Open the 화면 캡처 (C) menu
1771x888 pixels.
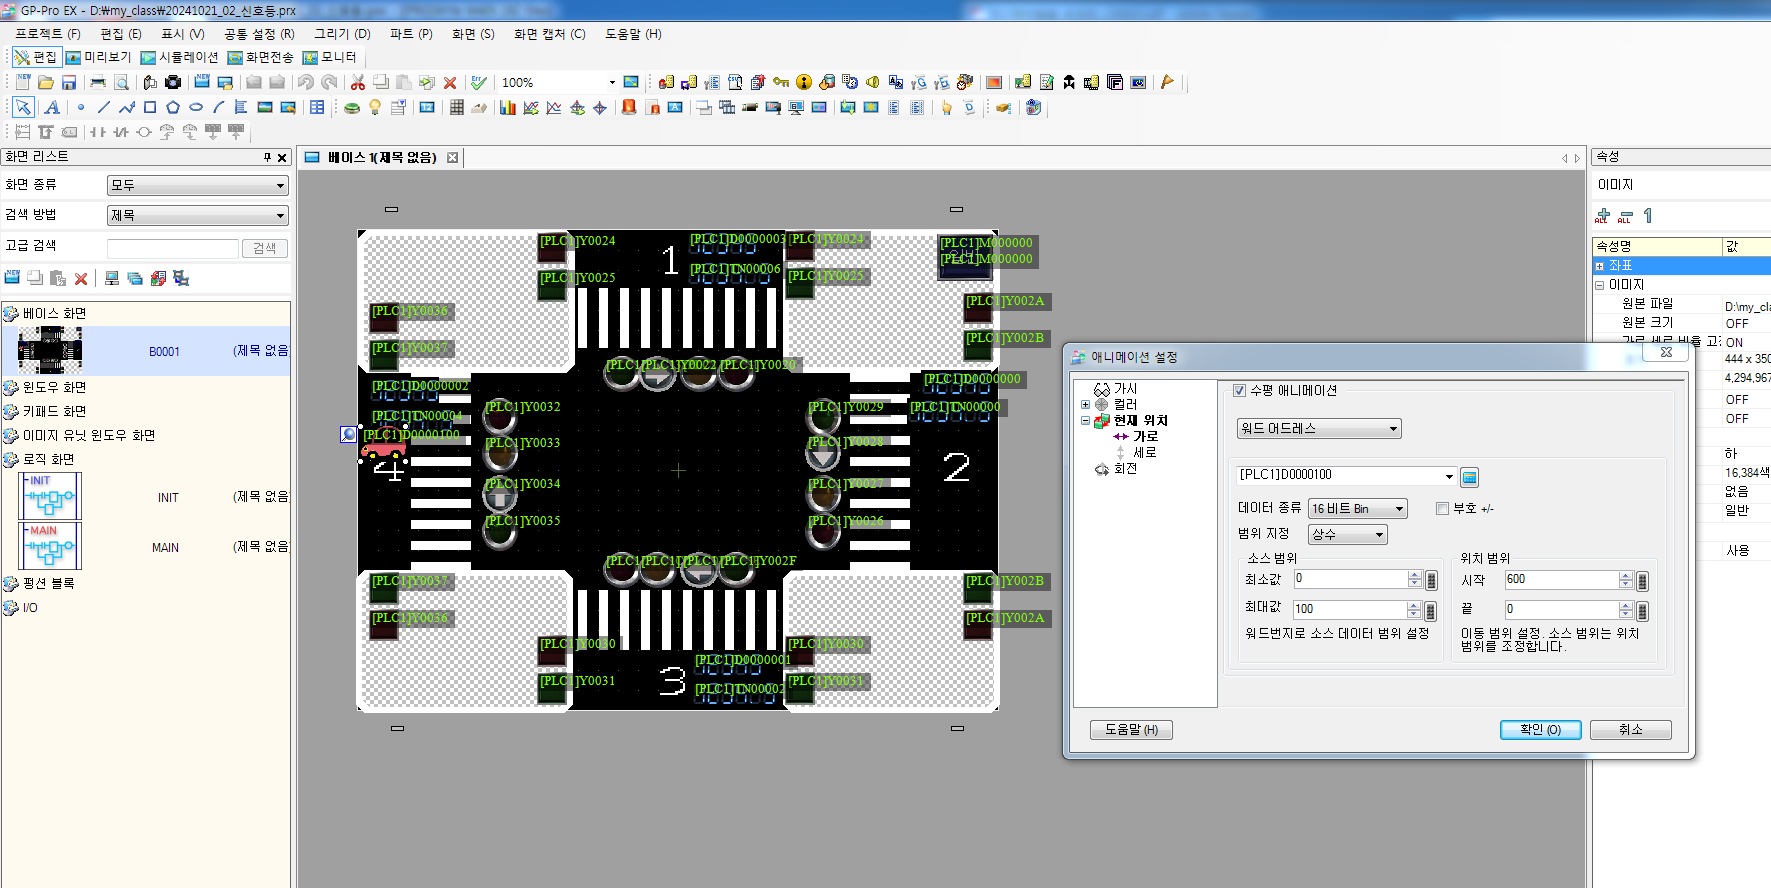pyautogui.click(x=549, y=34)
